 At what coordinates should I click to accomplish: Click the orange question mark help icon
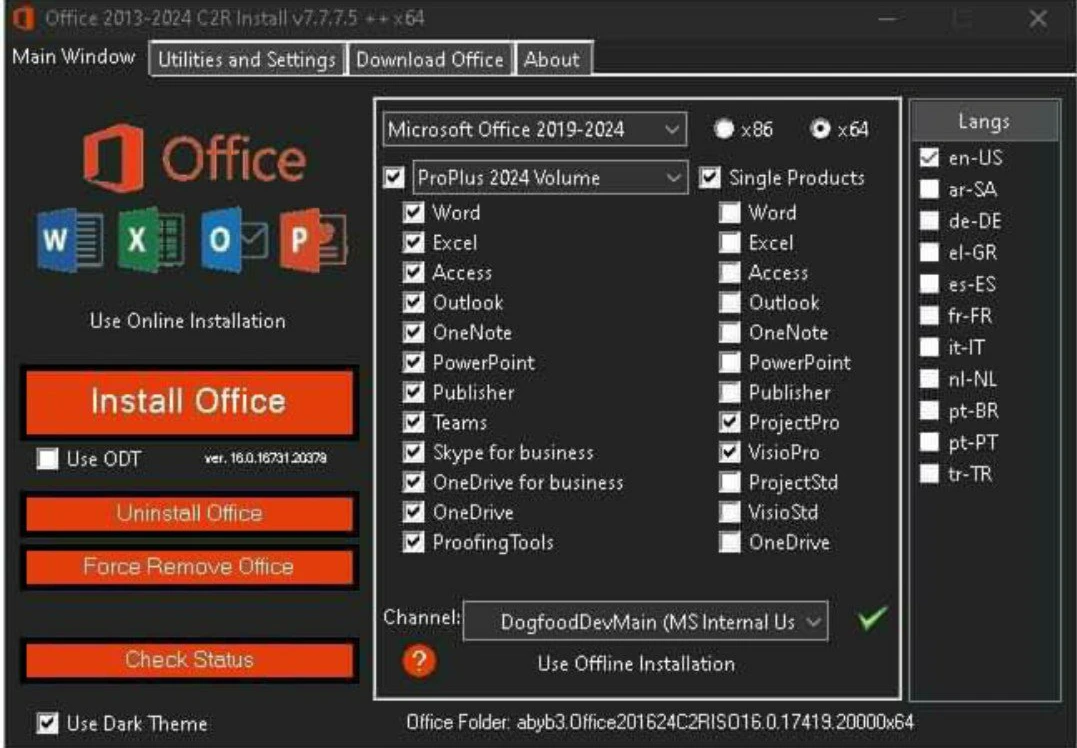(x=421, y=661)
